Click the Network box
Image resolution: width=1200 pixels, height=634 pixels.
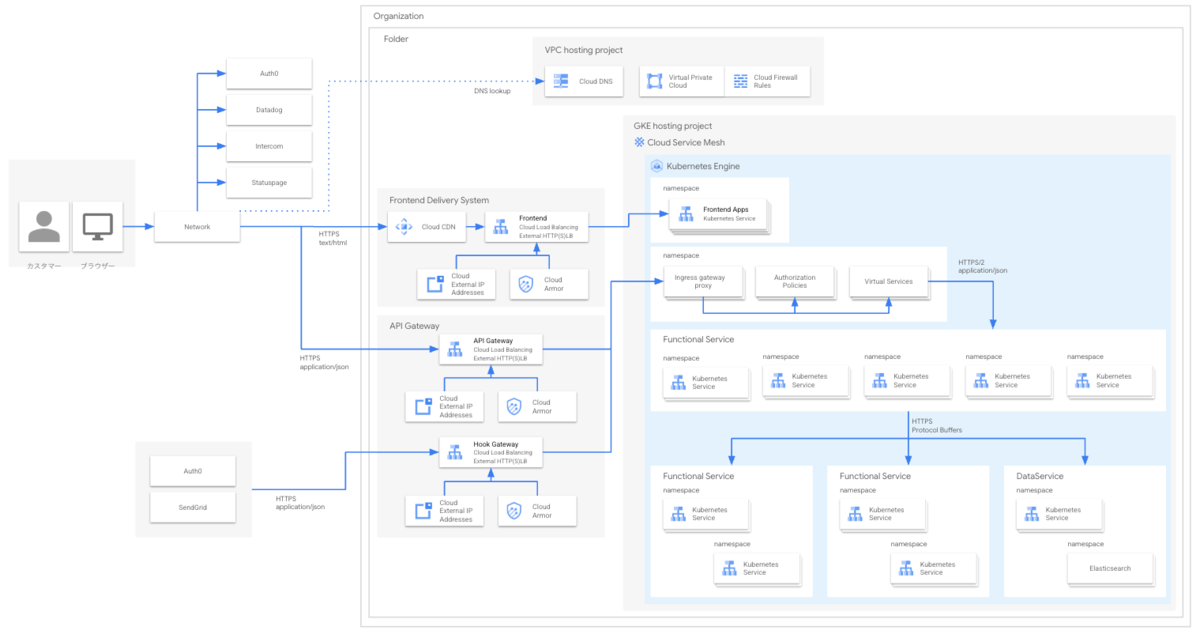click(197, 227)
